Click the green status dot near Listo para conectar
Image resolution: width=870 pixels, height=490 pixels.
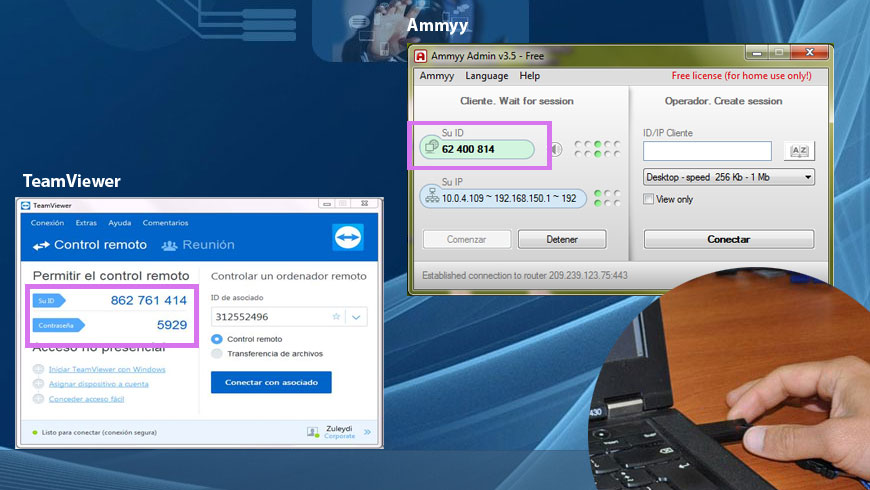35,432
